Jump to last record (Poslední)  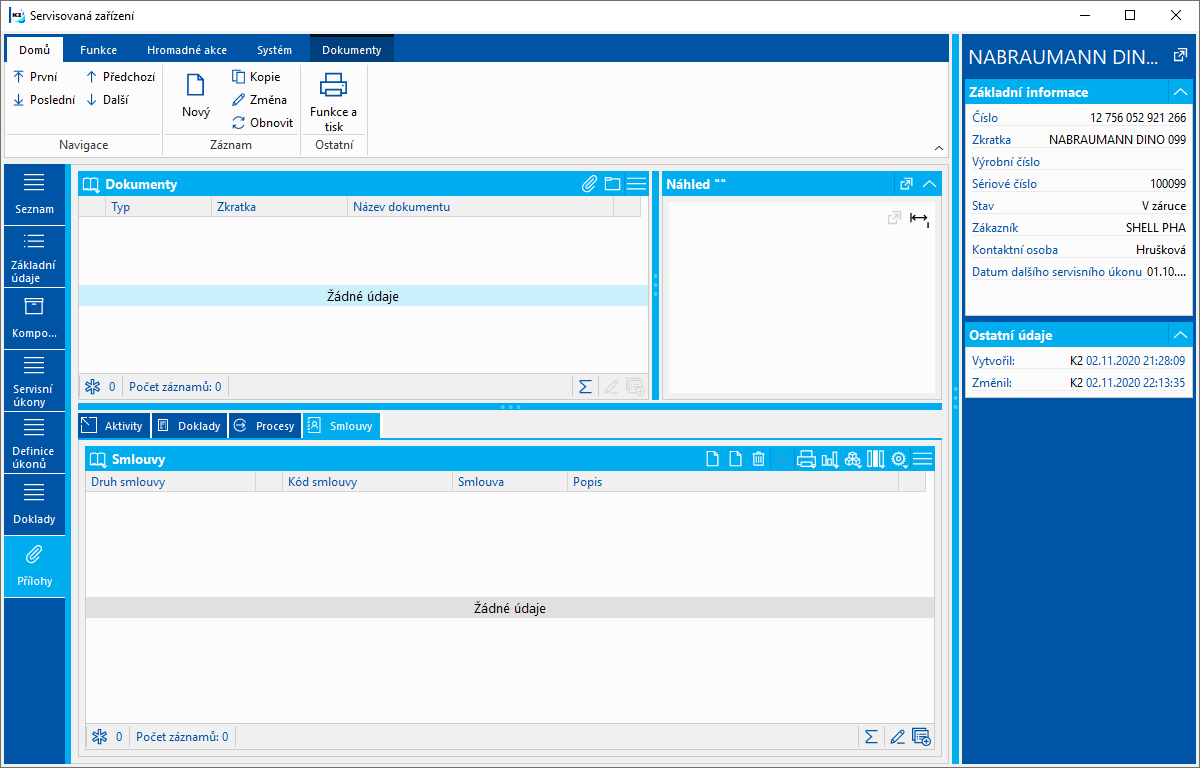point(44,99)
